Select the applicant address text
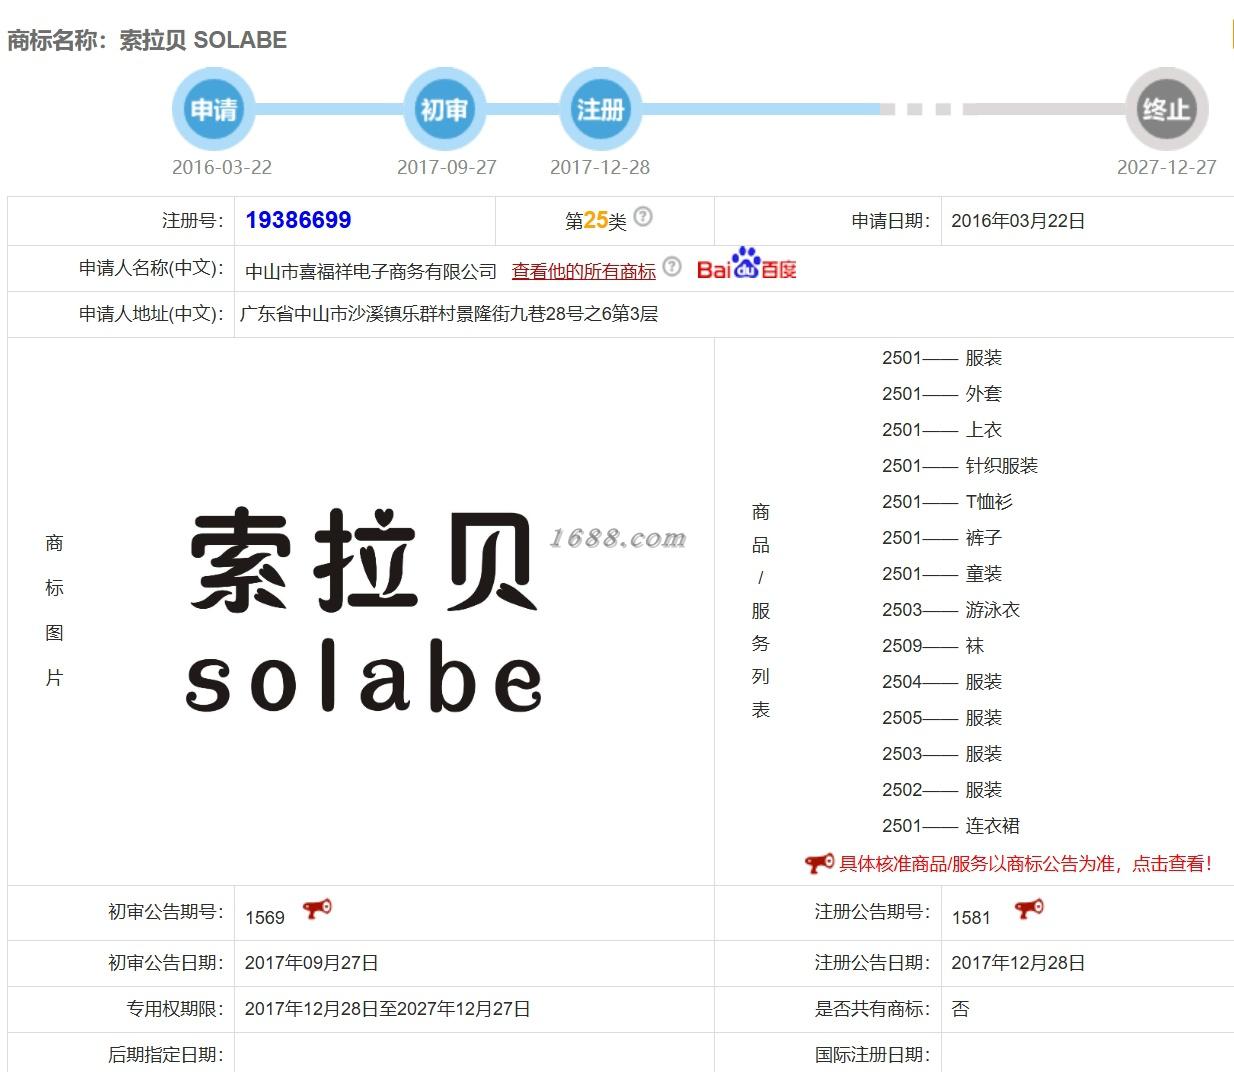 [x=449, y=314]
